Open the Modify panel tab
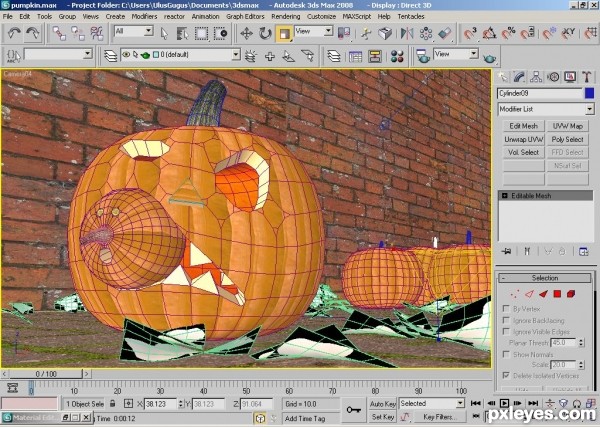 [x=519, y=77]
